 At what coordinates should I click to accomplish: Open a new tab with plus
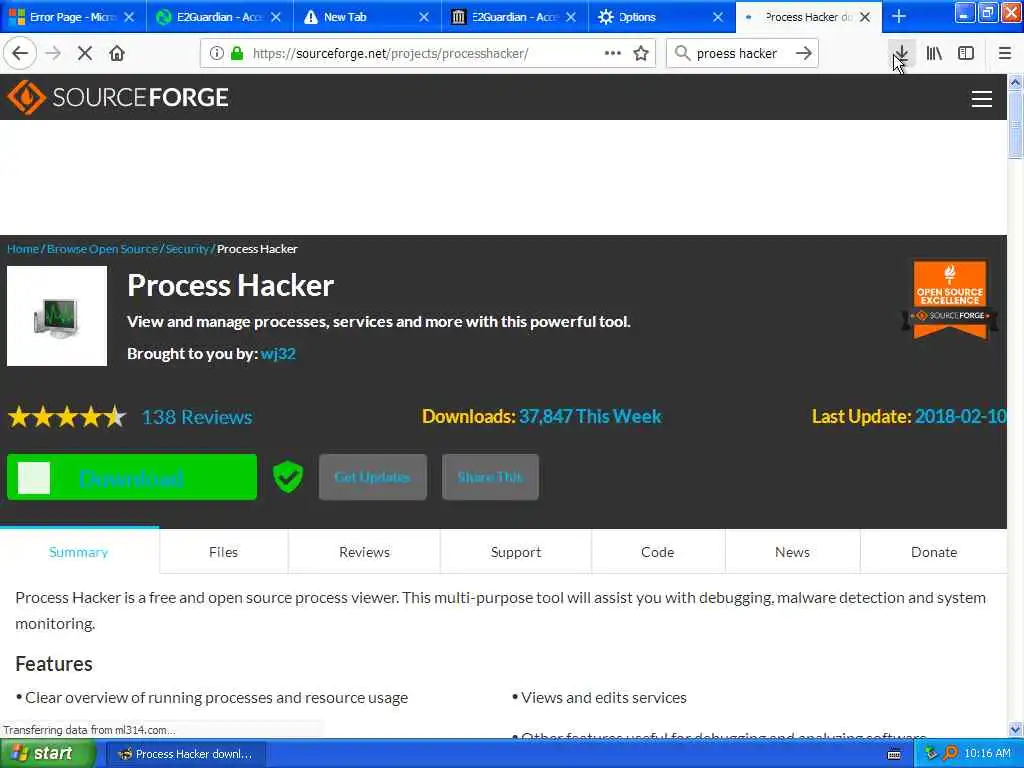tap(899, 16)
